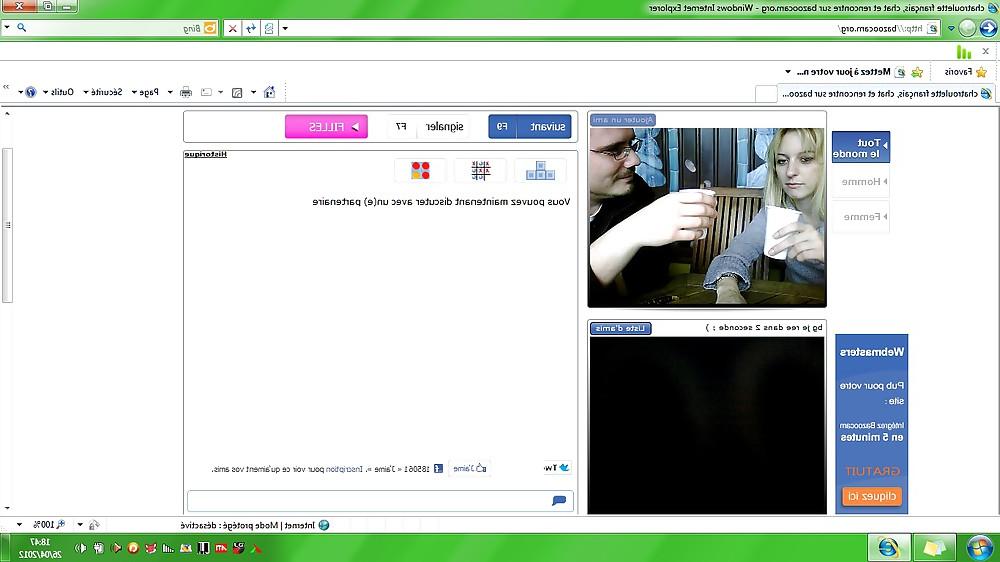Refresh the page with the refresh arrows
1000x562 pixels.
coord(251,29)
